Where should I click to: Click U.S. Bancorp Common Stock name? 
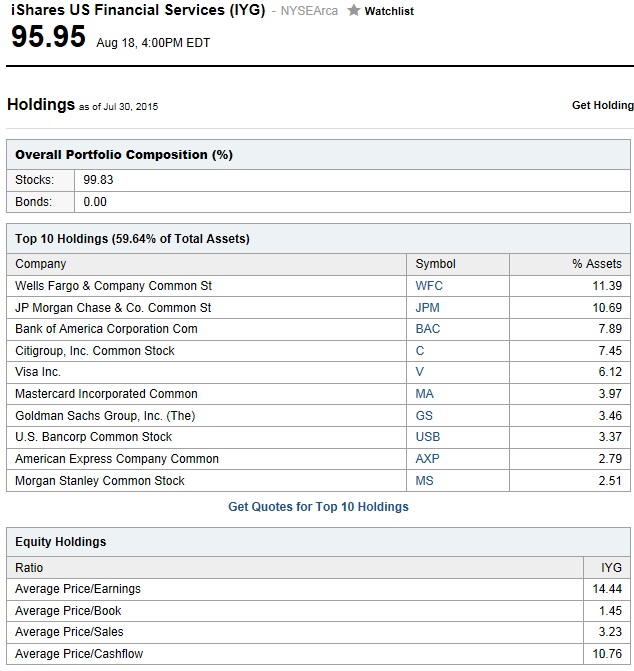tap(93, 437)
